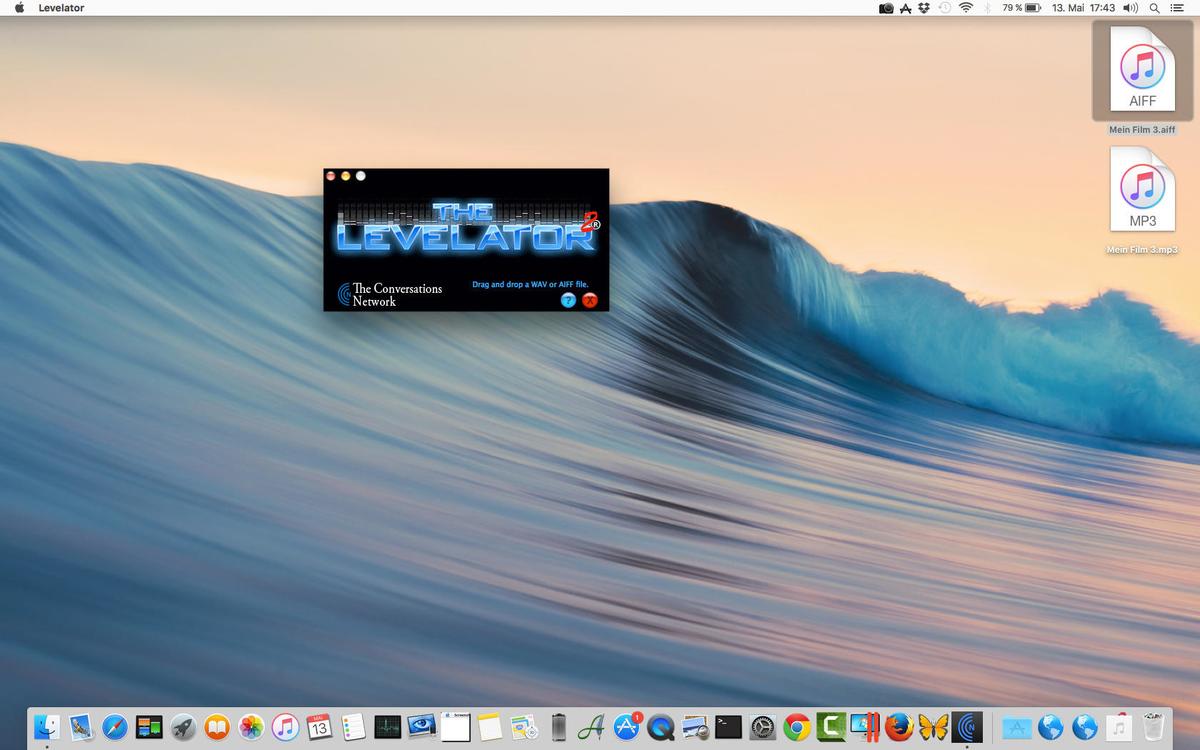Image resolution: width=1200 pixels, height=750 pixels.
Task: Show battery status at 79 %
Action: pyautogui.click(x=1022, y=8)
